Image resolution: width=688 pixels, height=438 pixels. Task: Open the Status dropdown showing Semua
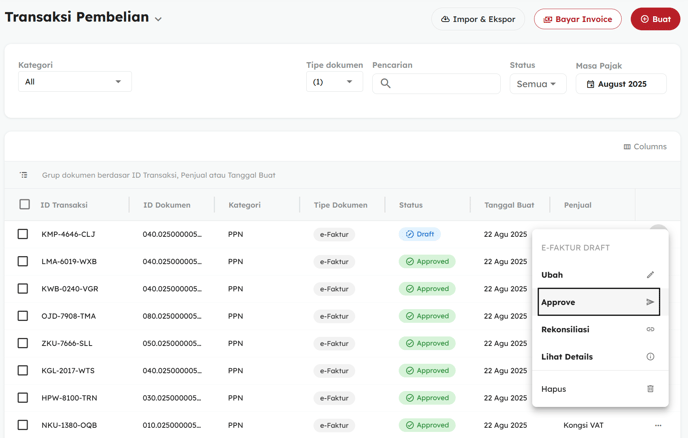538,84
